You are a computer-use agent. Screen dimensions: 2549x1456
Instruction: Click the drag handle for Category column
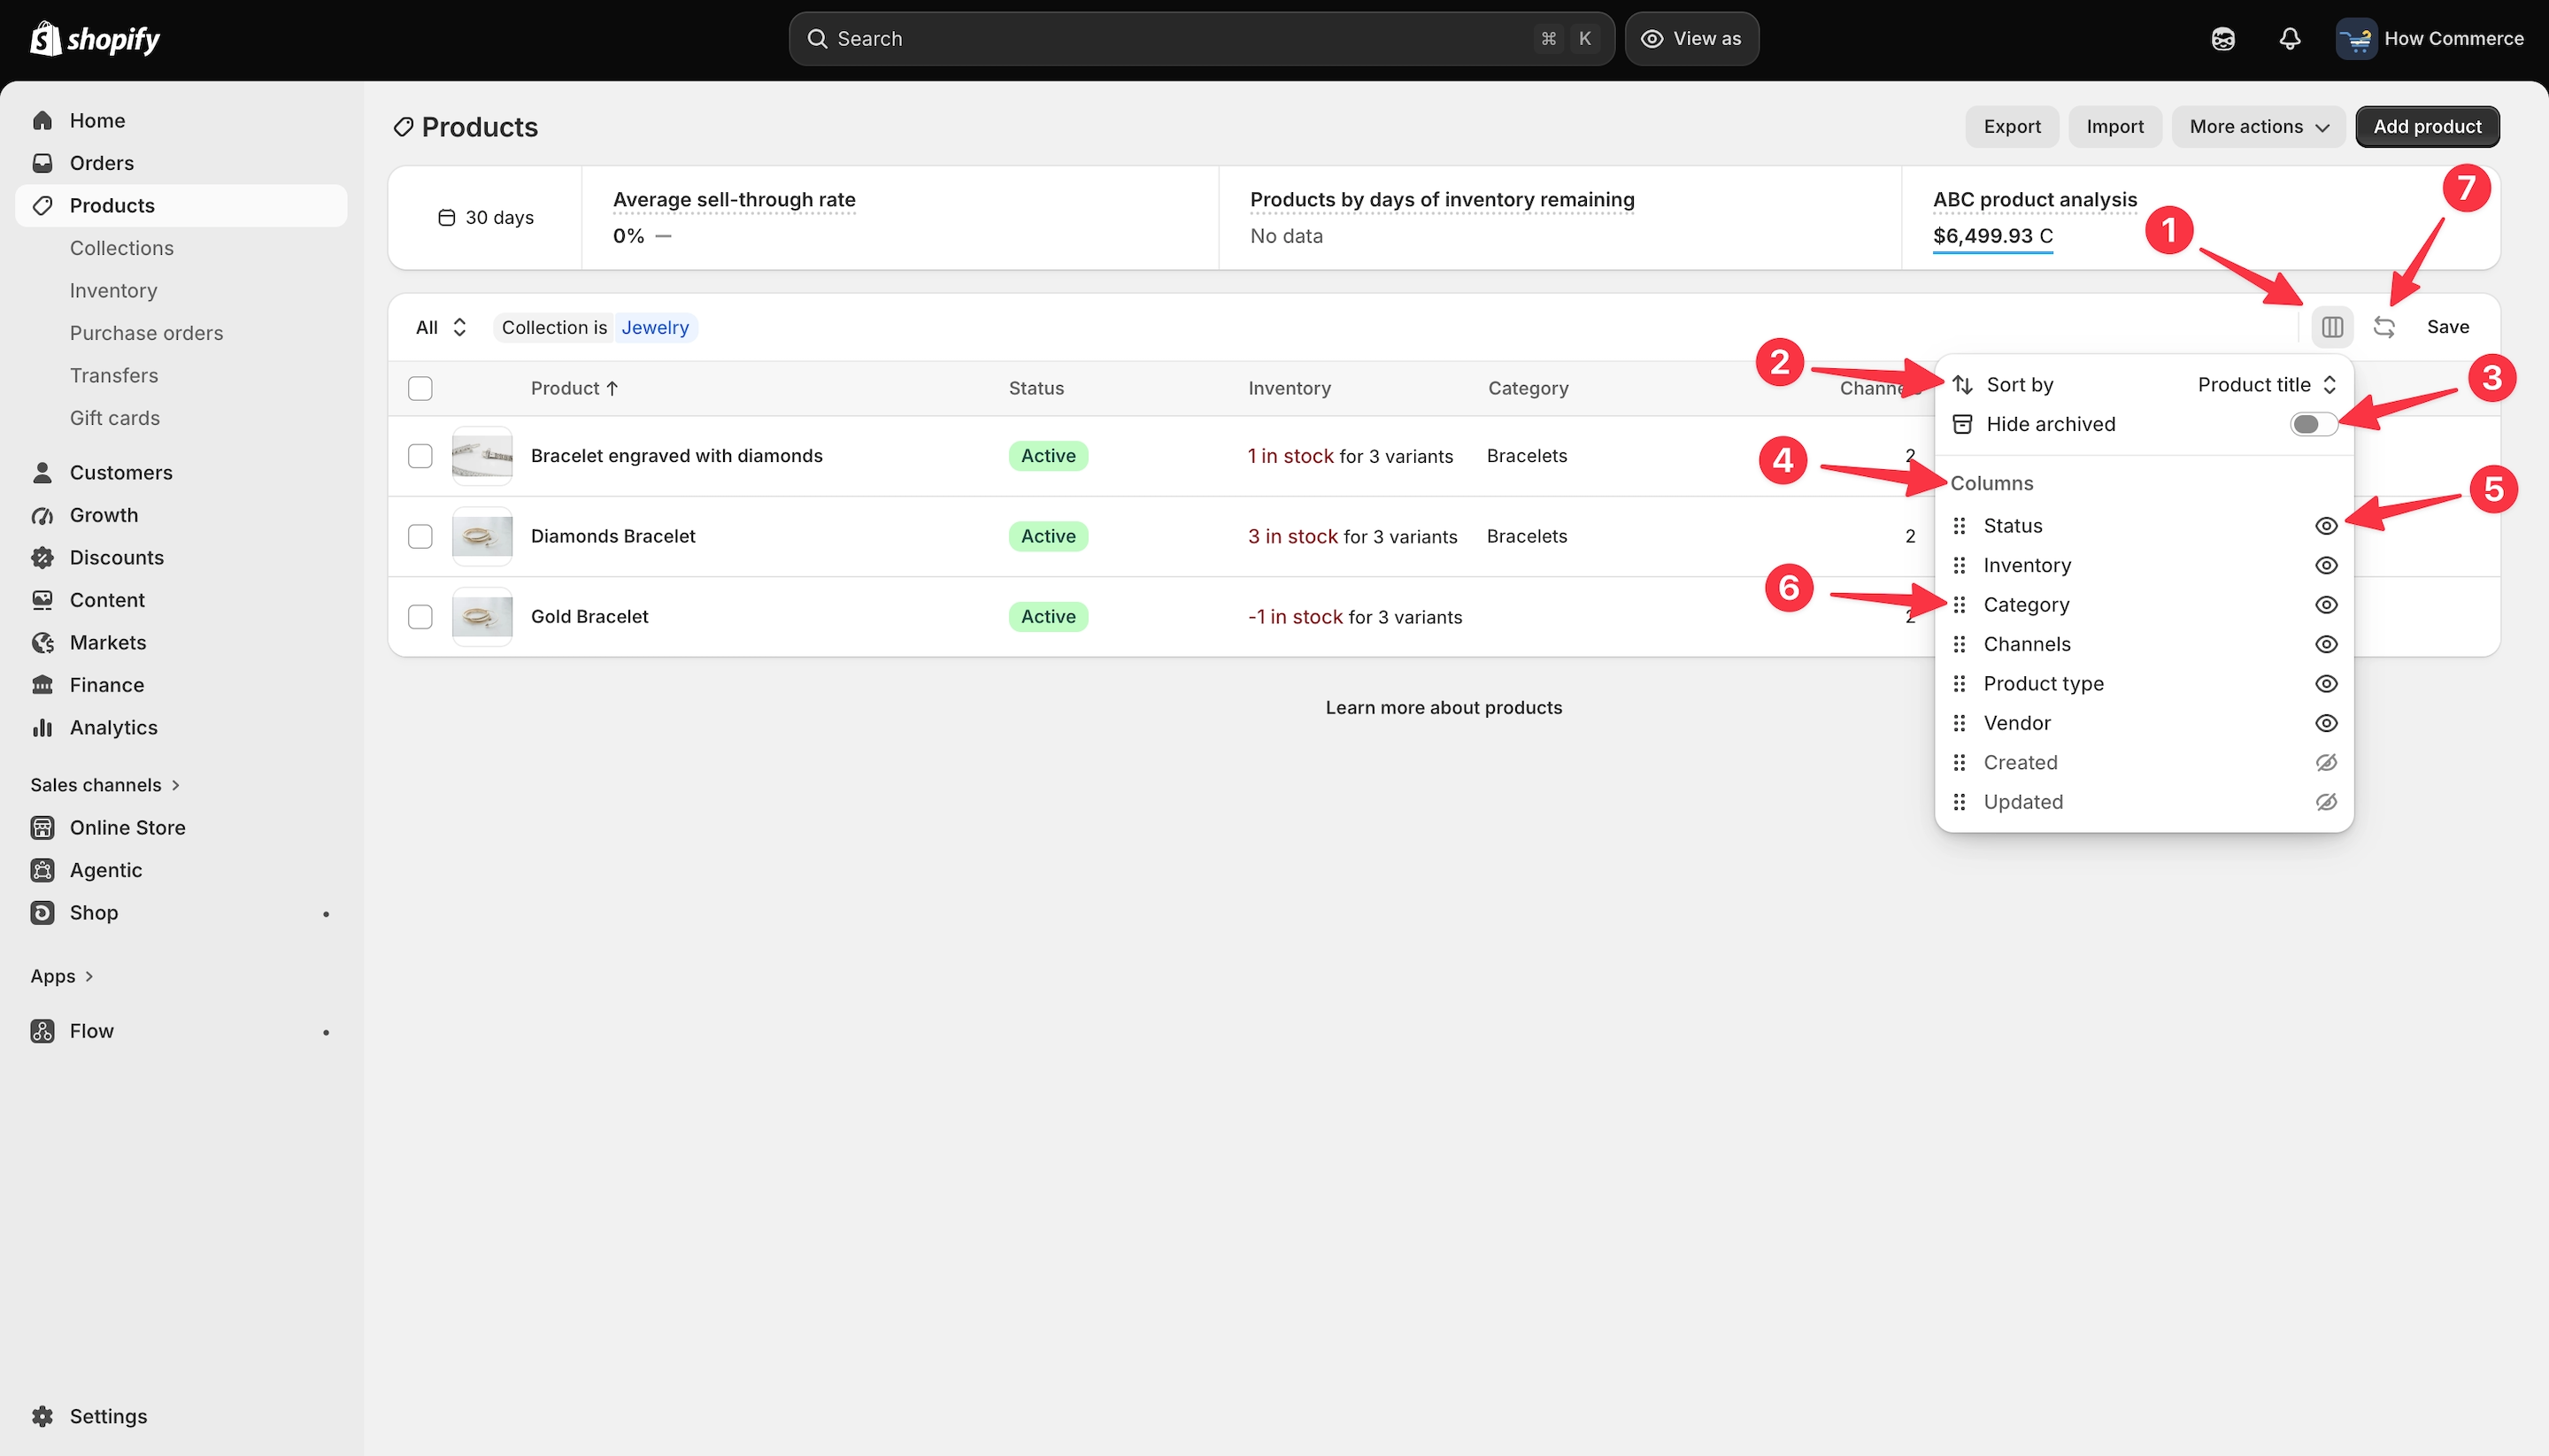[1959, 605]
